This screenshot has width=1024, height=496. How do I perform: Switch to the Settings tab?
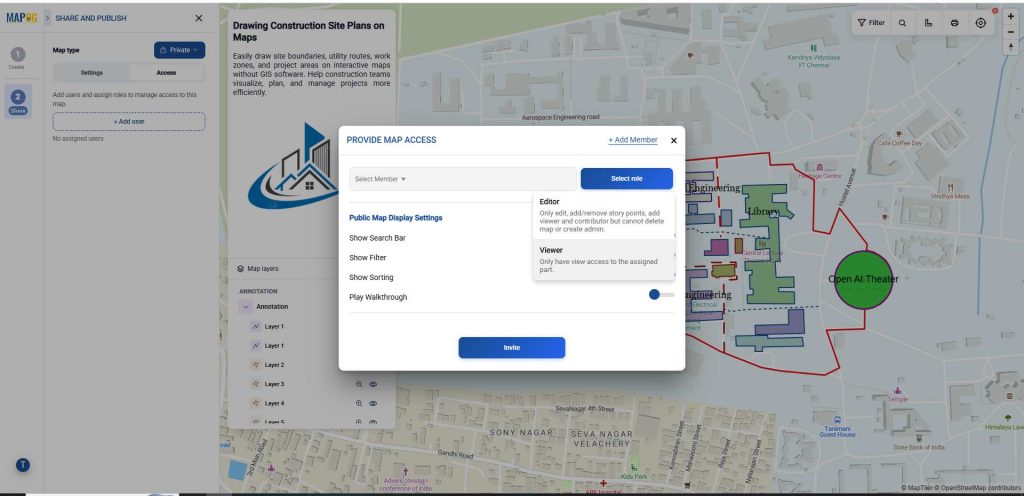[x=91, y=72]
